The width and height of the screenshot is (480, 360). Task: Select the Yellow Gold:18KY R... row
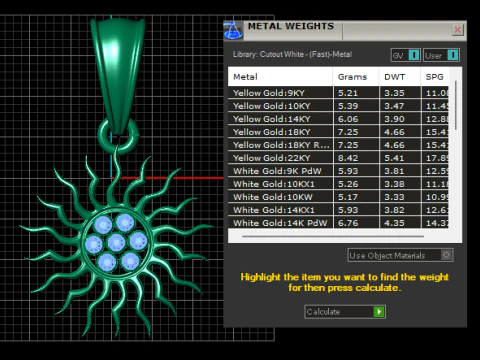tap(338, 145)
